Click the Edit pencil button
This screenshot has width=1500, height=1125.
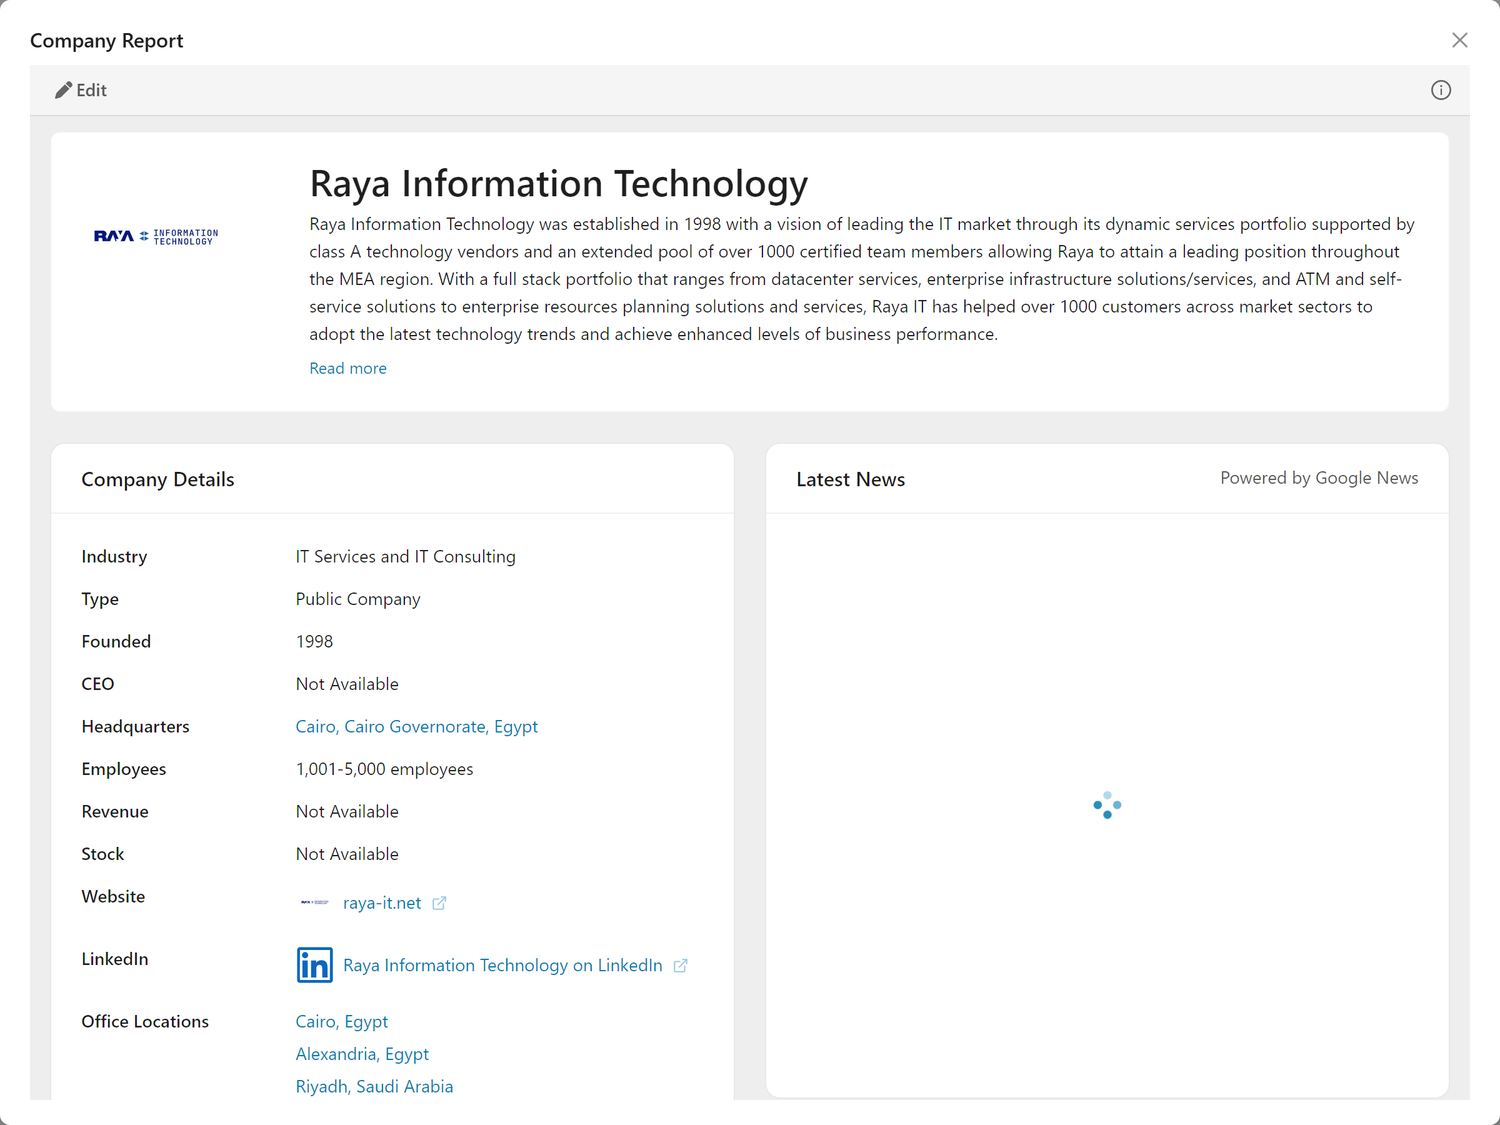(x=81, y=90)
